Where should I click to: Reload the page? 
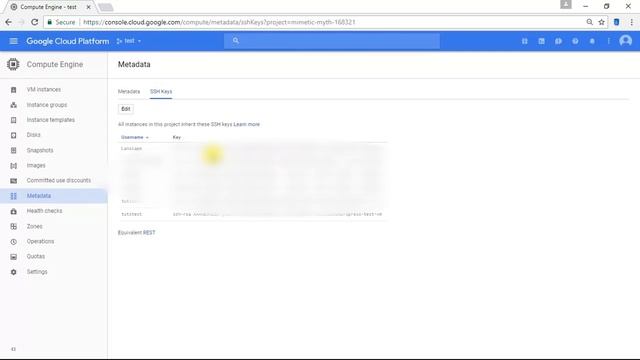point(35,22)
